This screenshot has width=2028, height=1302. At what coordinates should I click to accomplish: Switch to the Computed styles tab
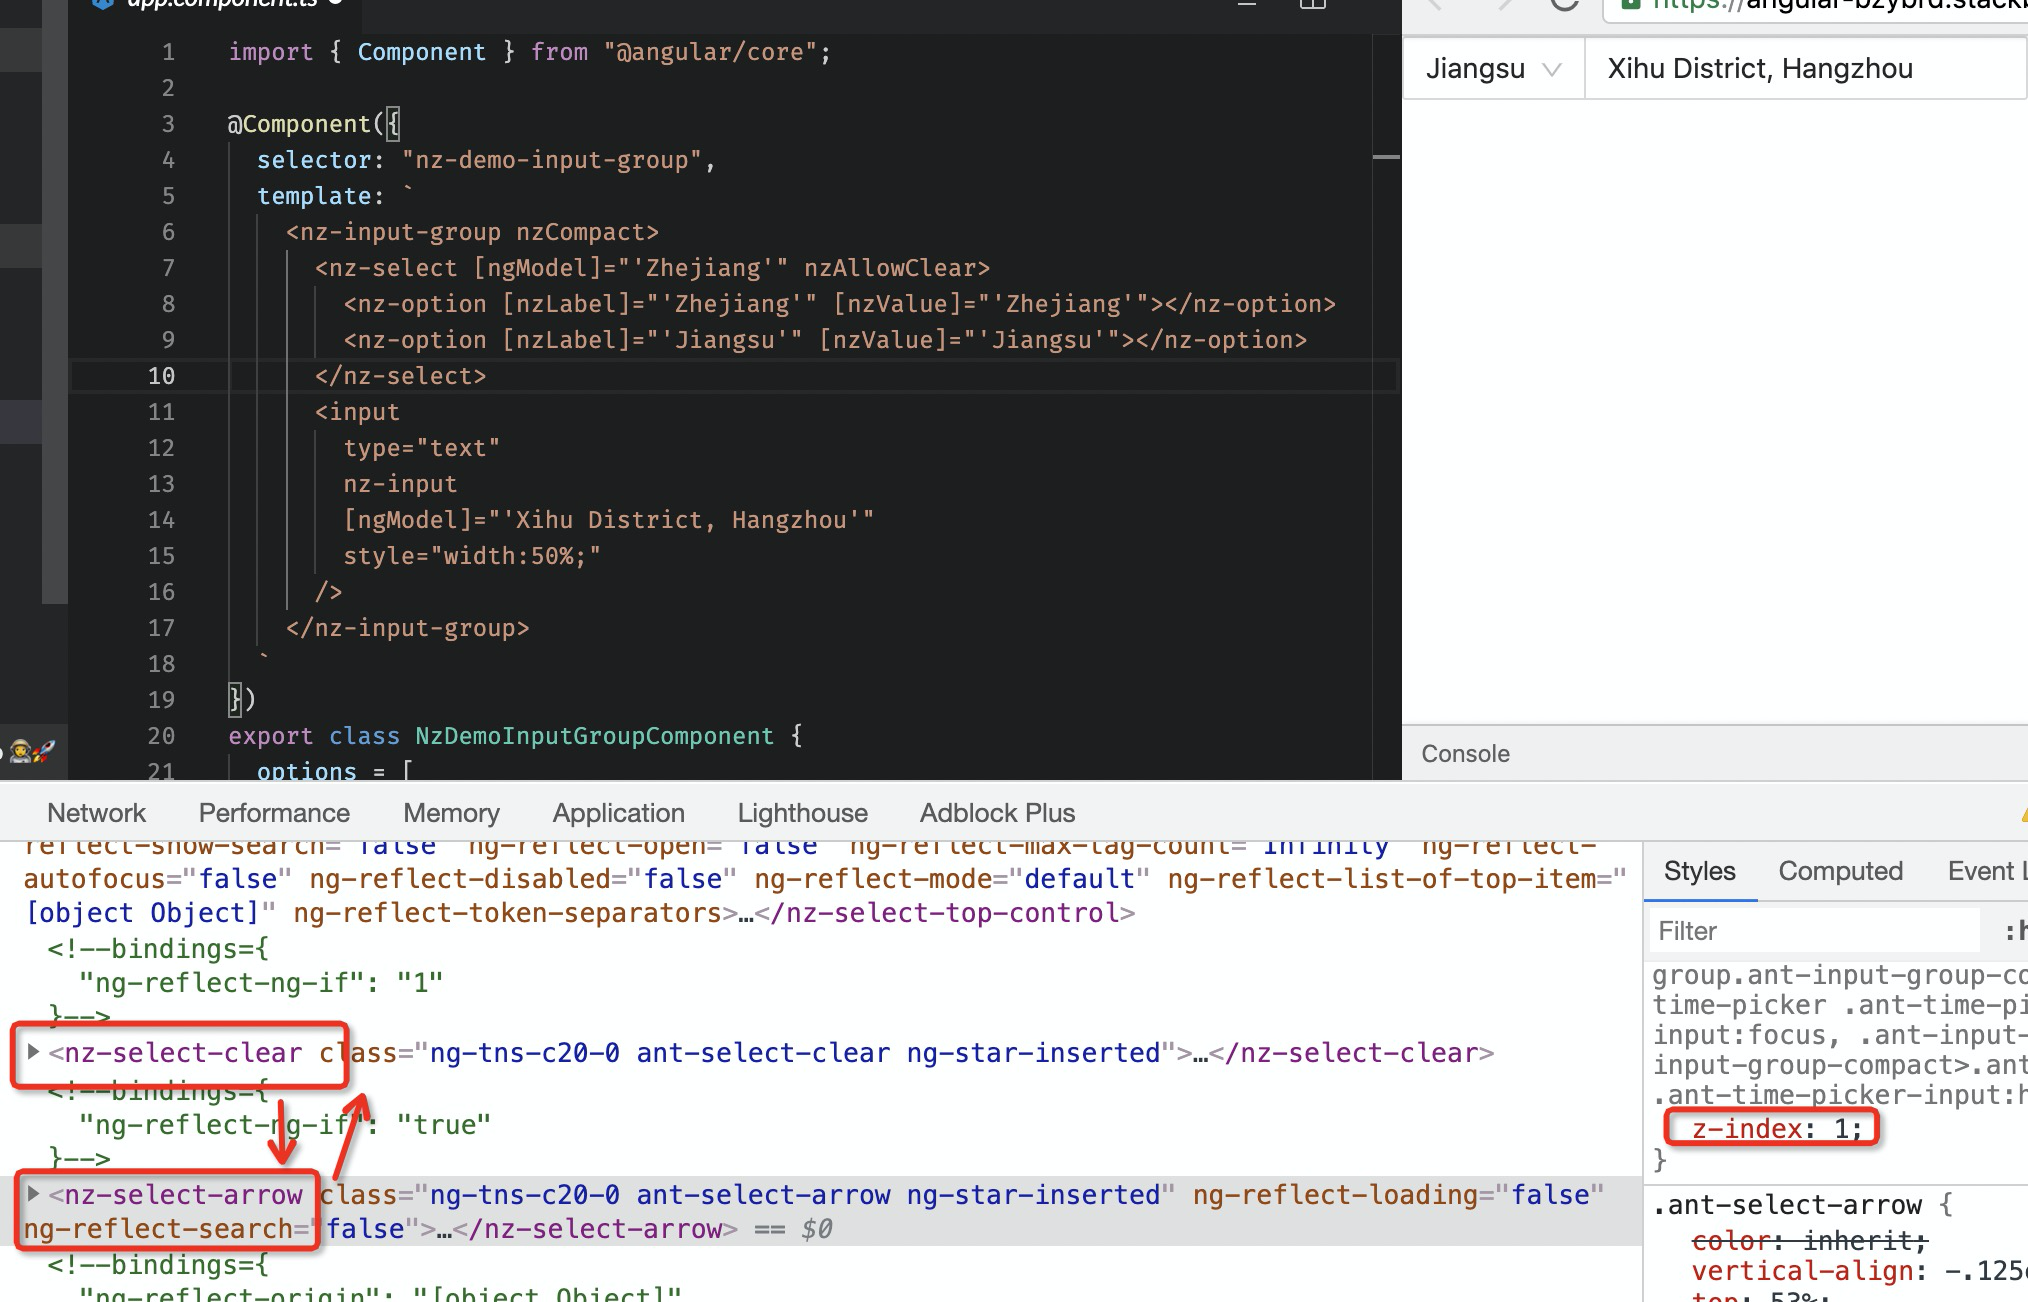tap(1840, 871)
